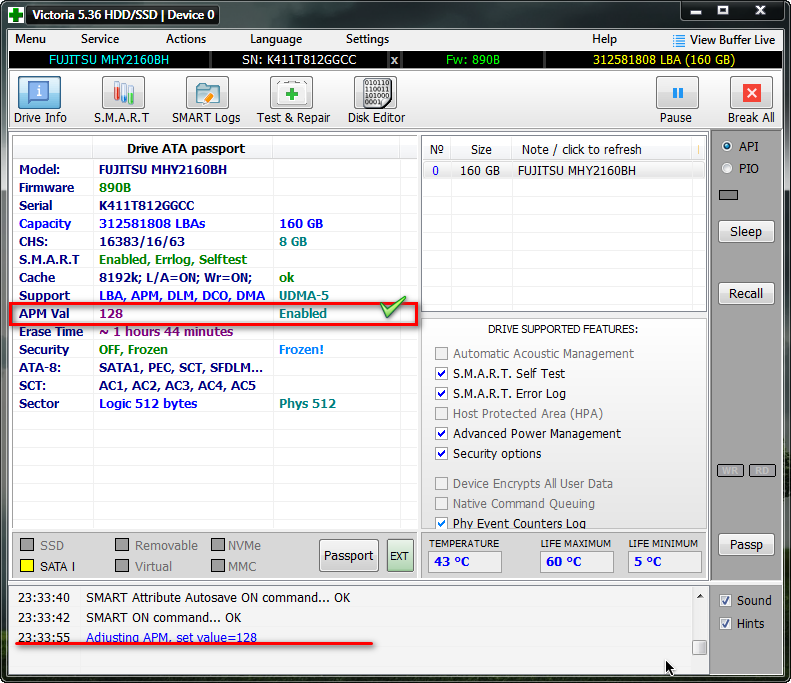The height and width of the screenshot is (683, 791).
Task: Toggle the Hints checkbox
Action: pyautogui.click(x=725, y=624)
